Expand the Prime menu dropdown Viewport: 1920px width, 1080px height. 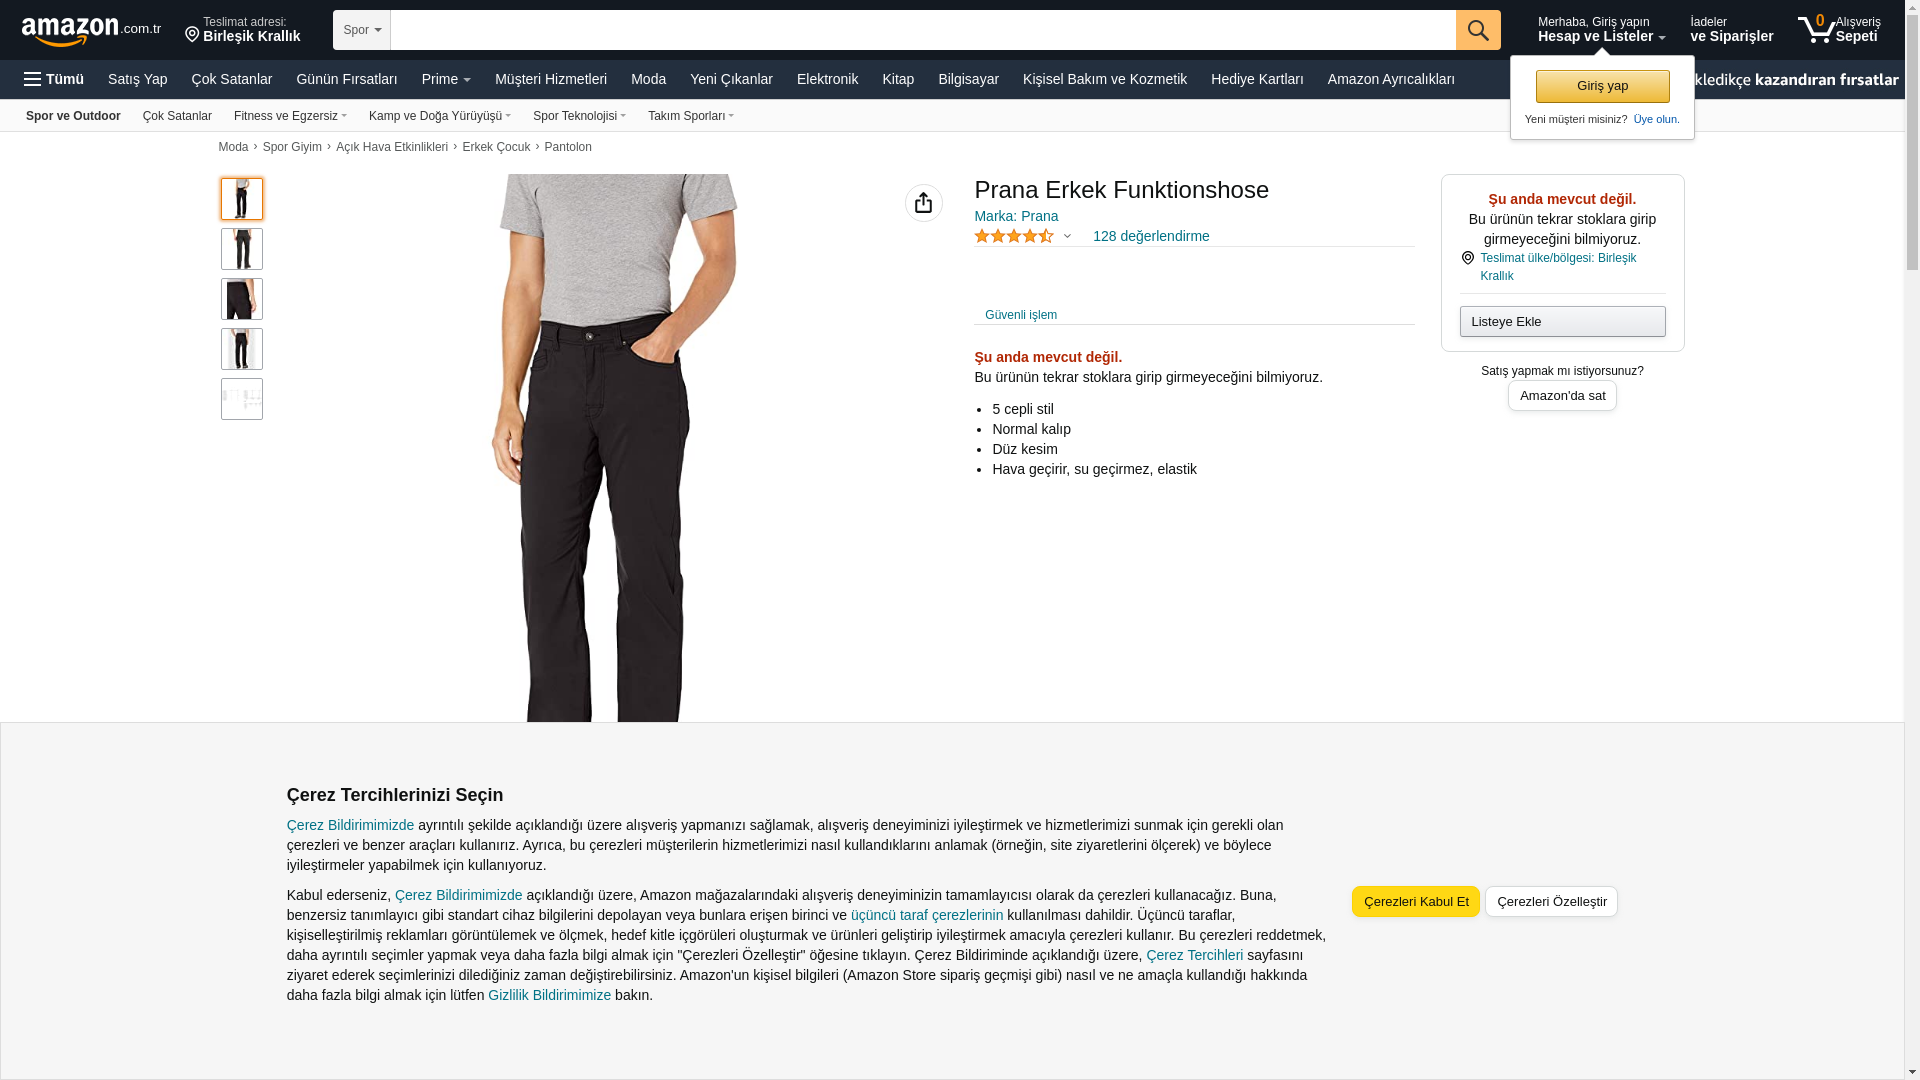446,79
